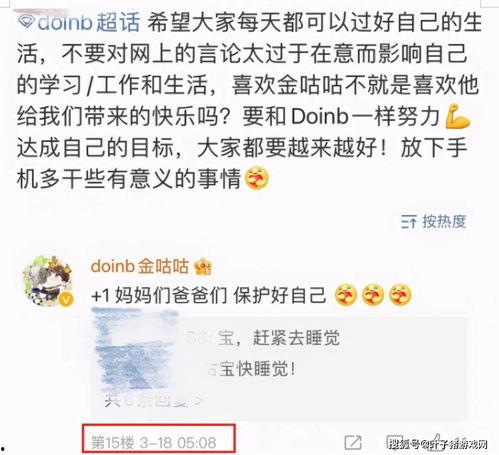Click the first hug emoji in comment

click(x=346, y=295)
